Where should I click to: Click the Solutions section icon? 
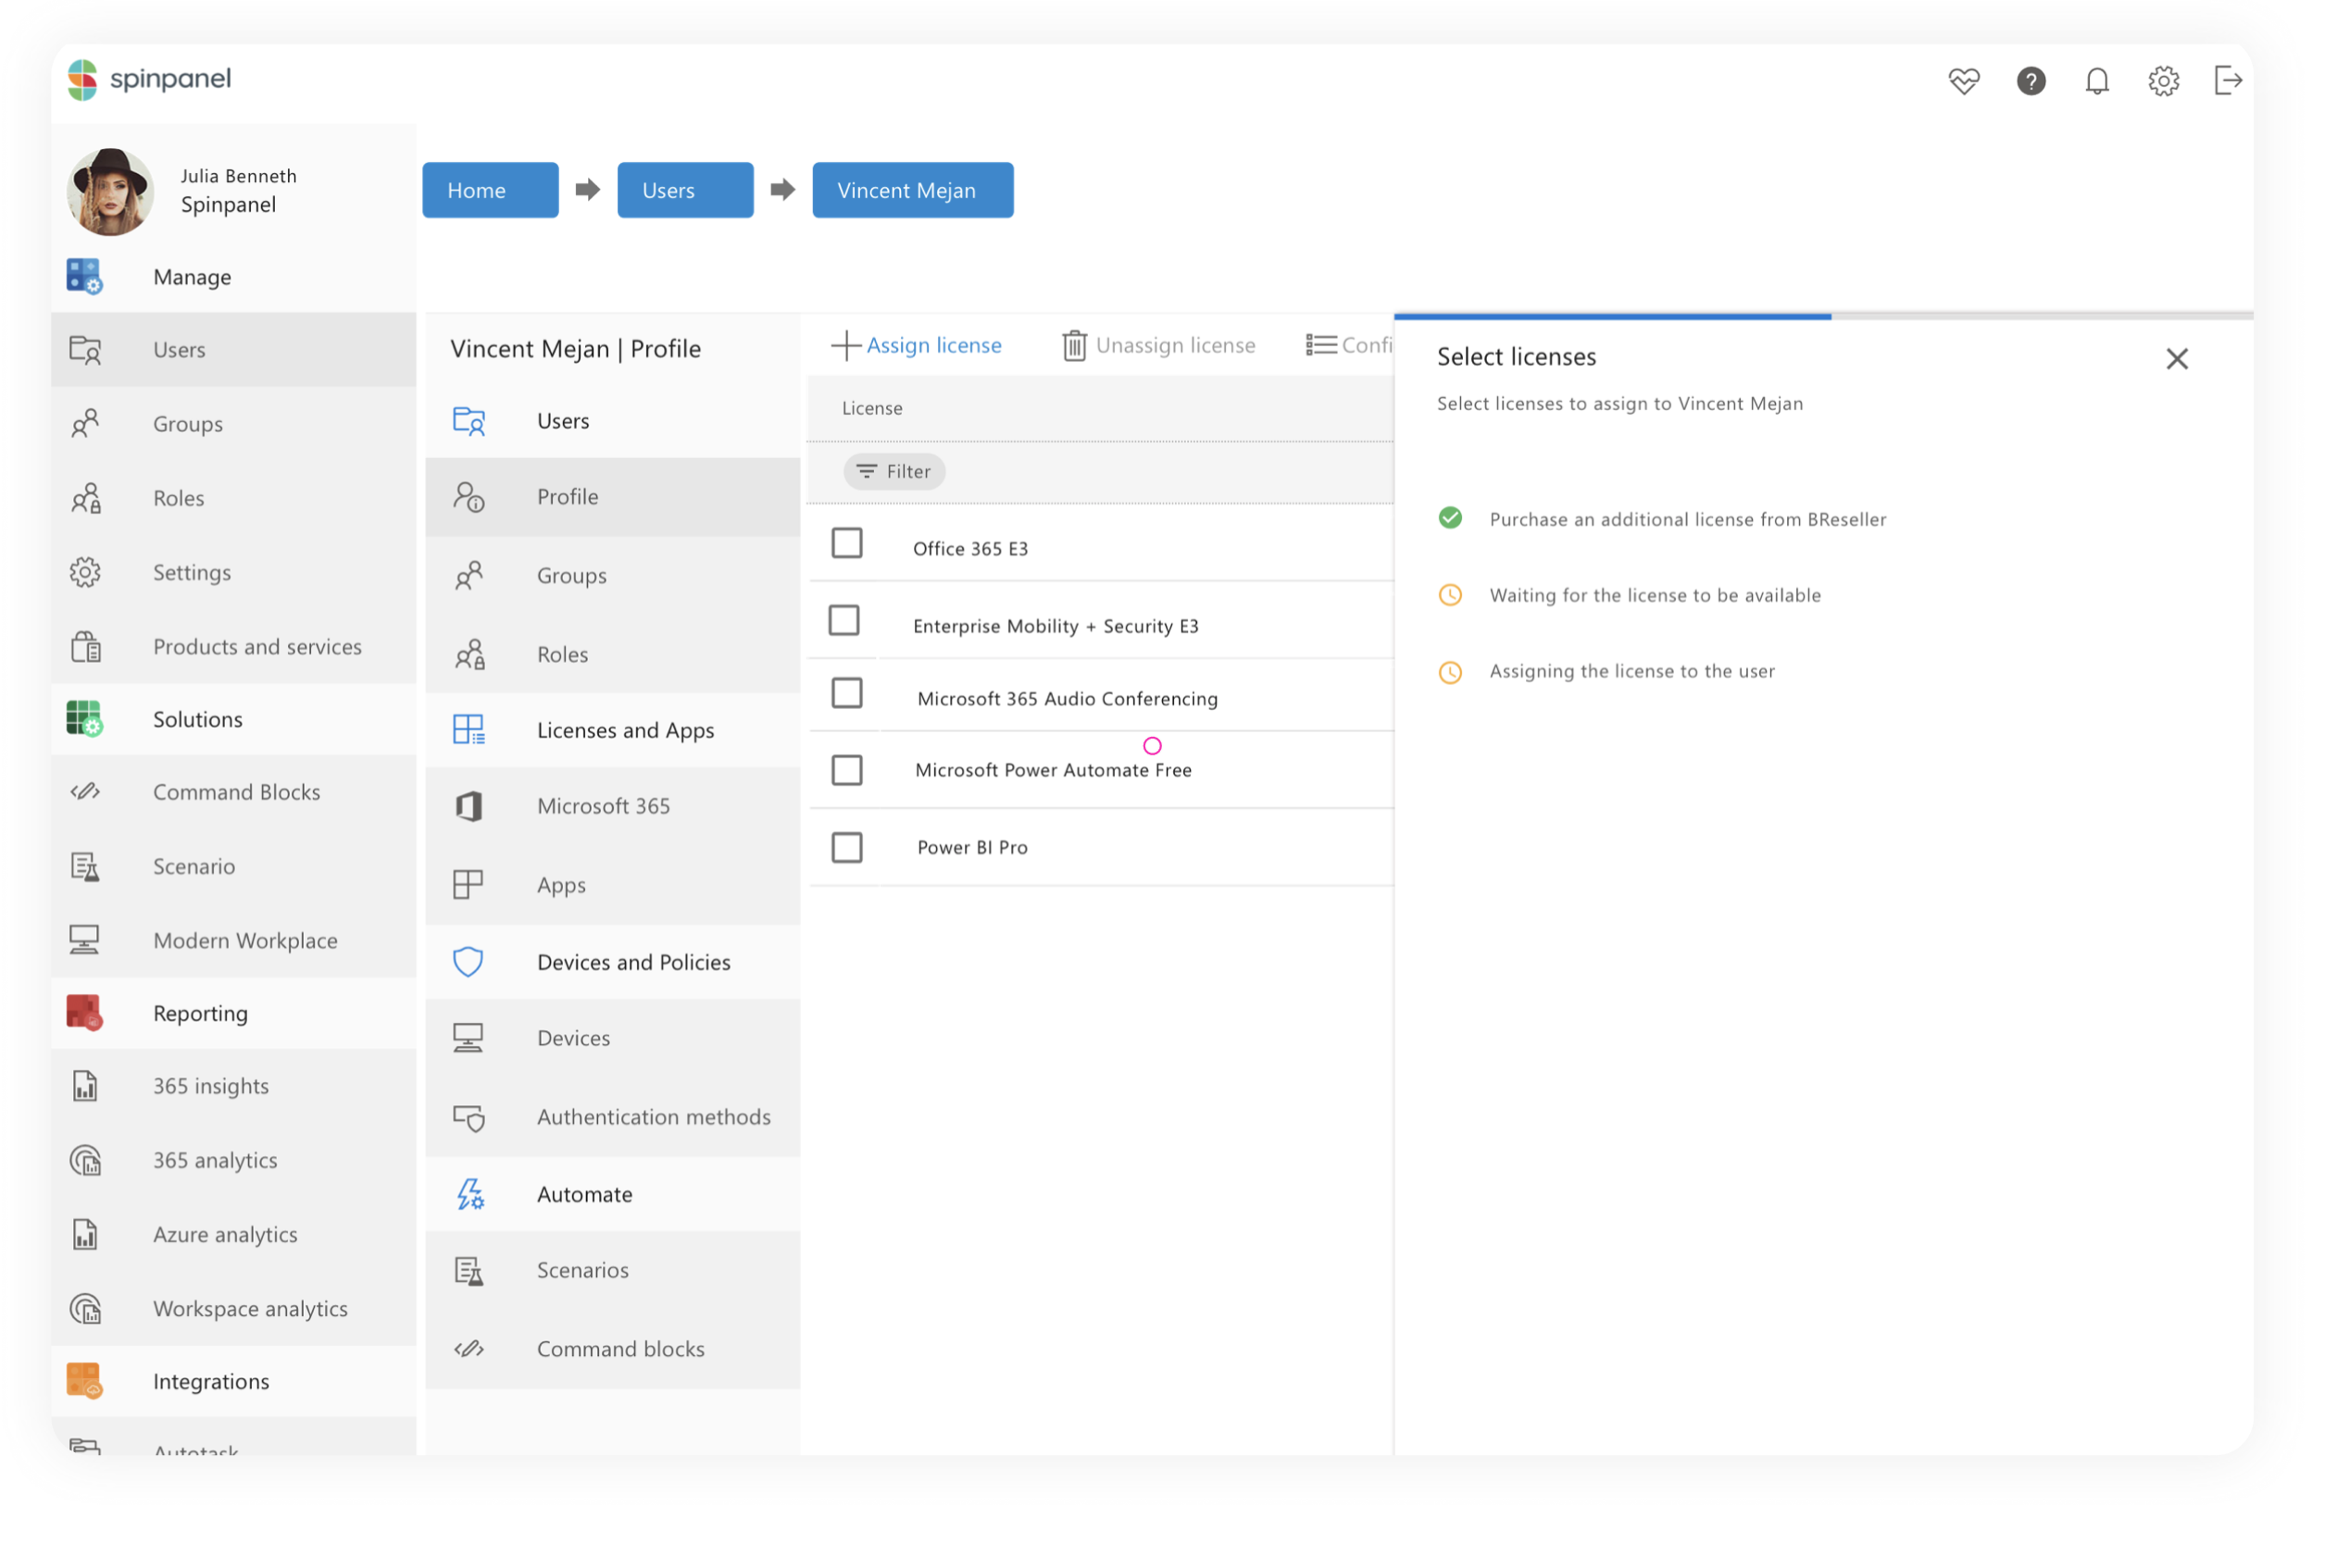[84, 718]
